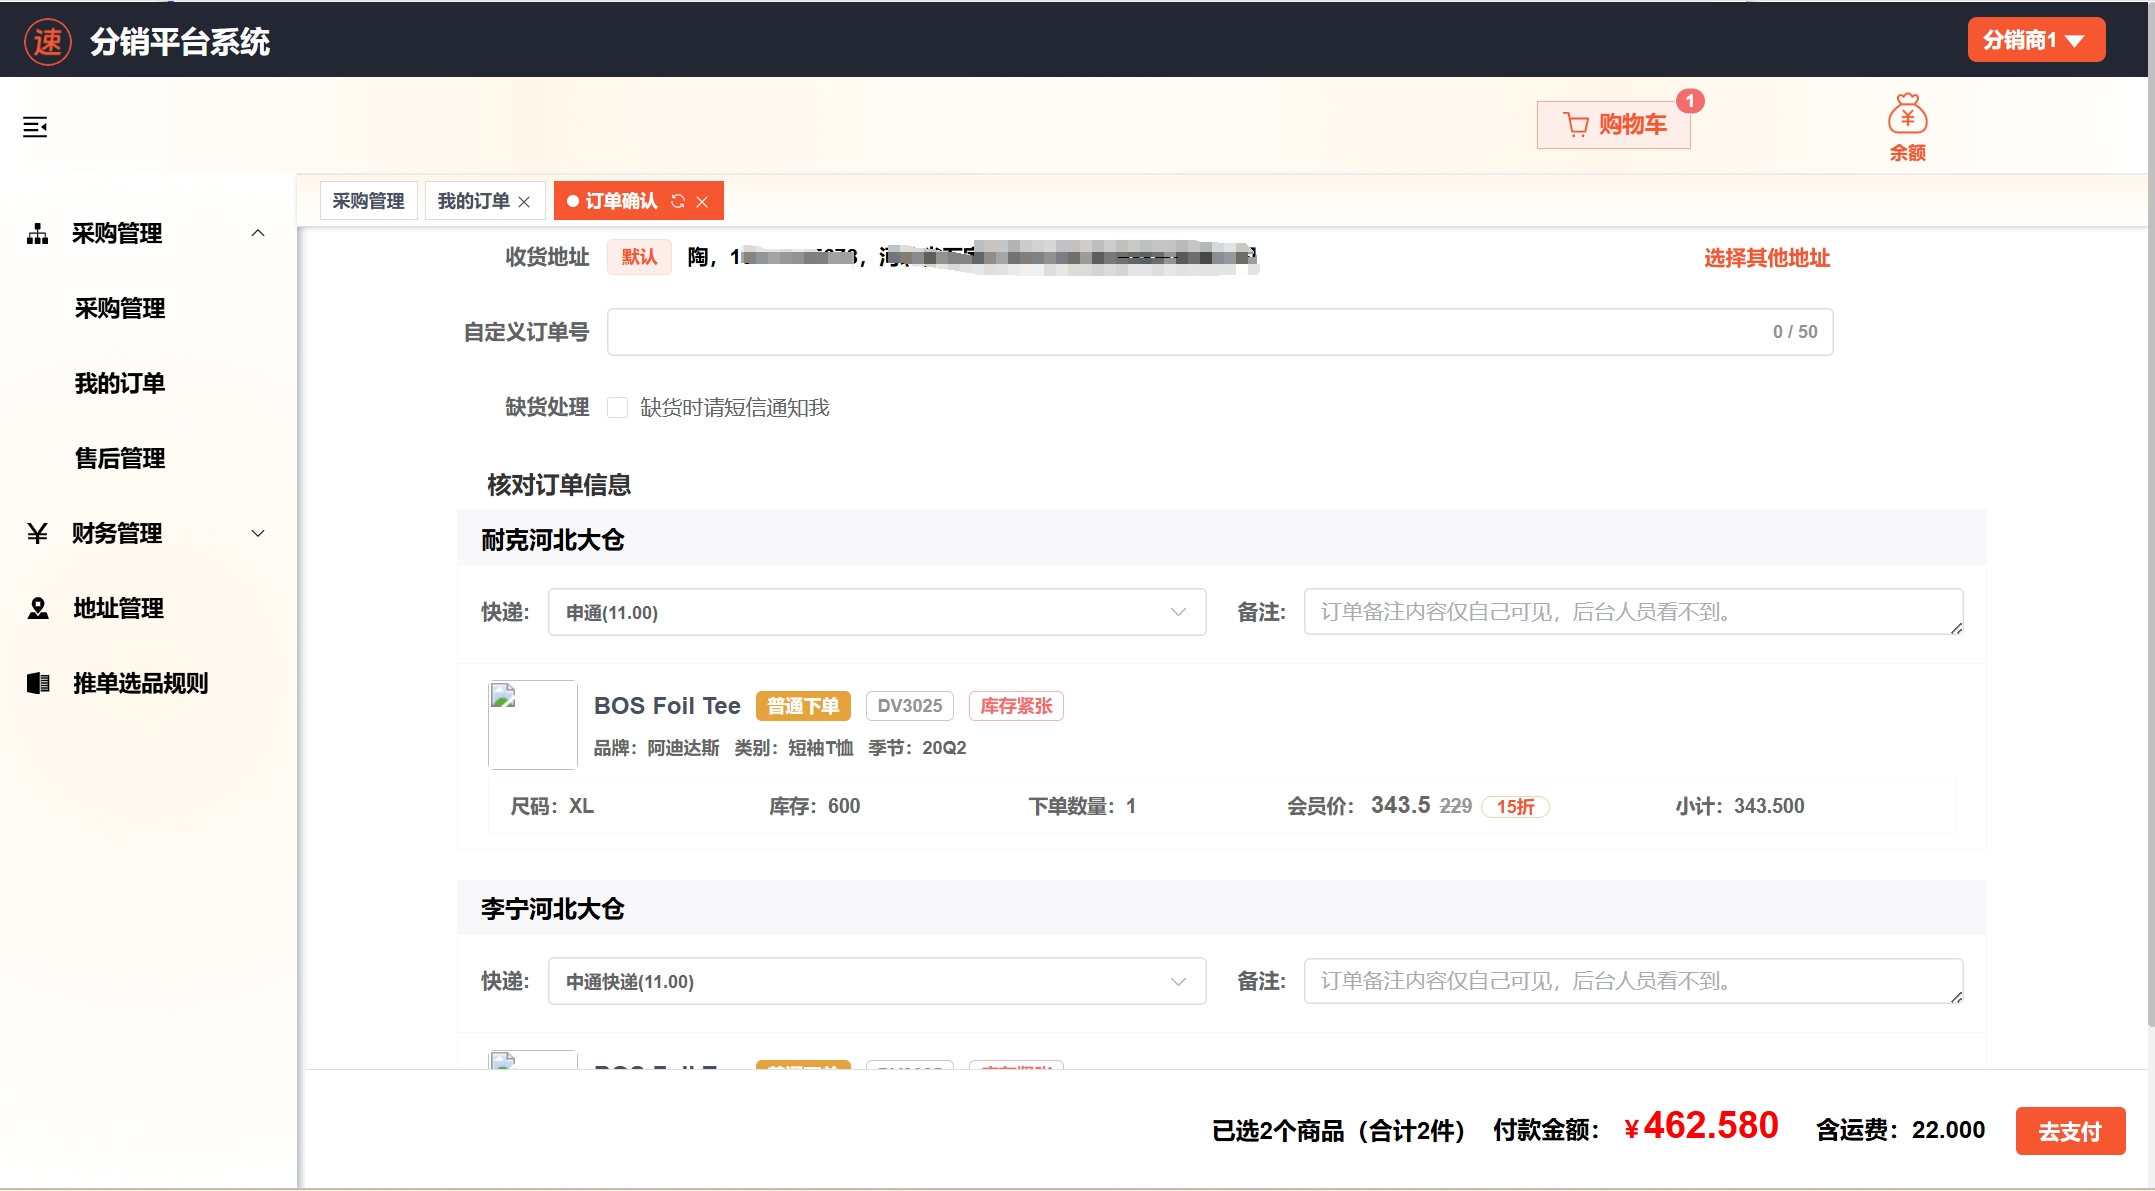Screen dimensions: 2155x1191
Task: Go to 售后管理 in sidebar
Action: pos(120,458)
